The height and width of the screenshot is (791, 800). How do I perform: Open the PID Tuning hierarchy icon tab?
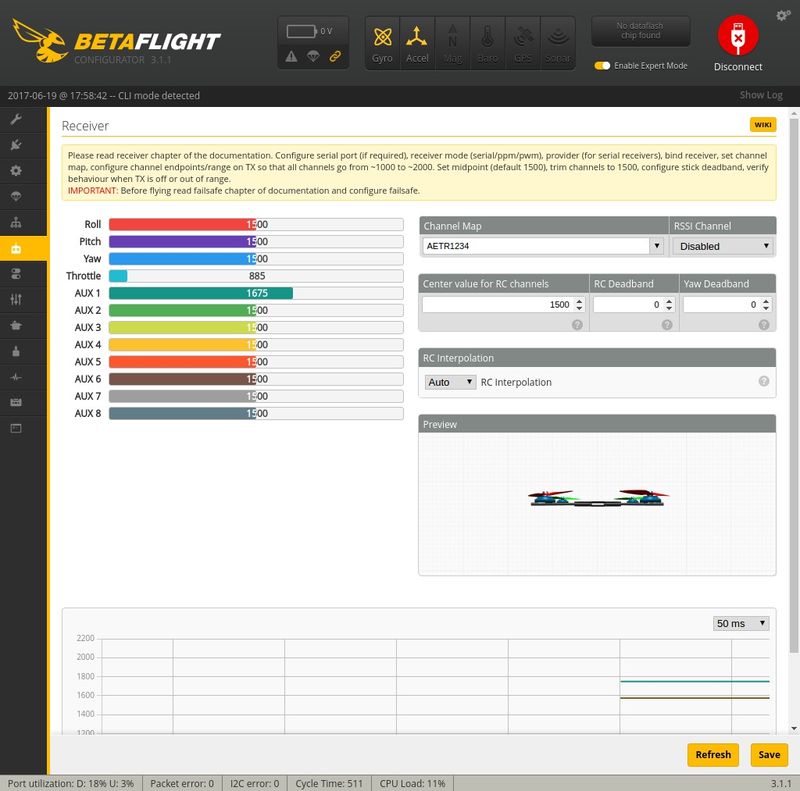coord(16,223)
